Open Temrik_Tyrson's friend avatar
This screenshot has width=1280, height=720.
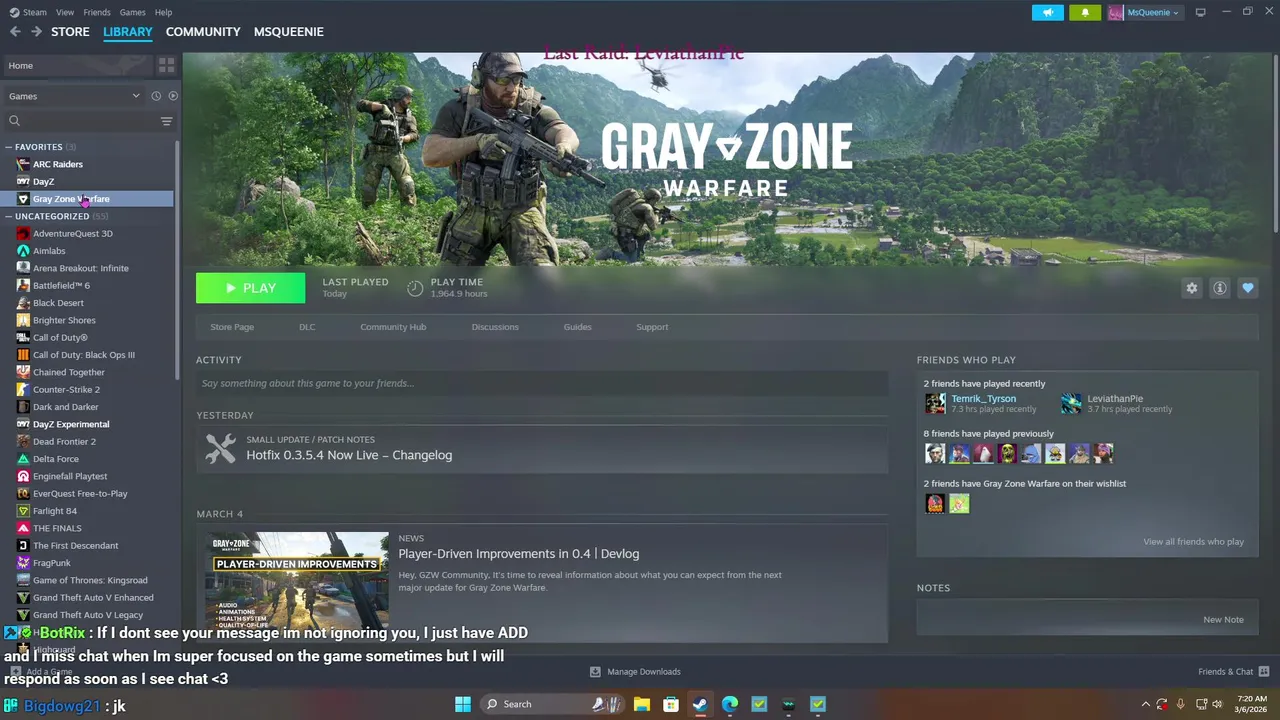[935, 403]
